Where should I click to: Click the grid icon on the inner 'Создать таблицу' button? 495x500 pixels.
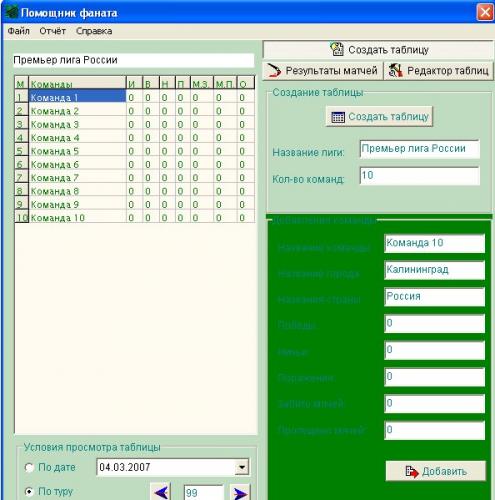tap(338, 117)
